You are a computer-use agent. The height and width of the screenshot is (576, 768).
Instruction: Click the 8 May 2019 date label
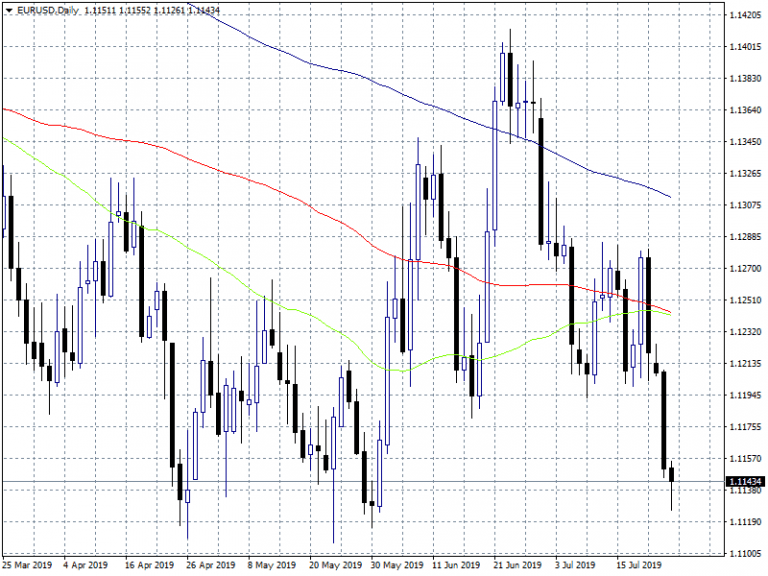pos(274,565)
